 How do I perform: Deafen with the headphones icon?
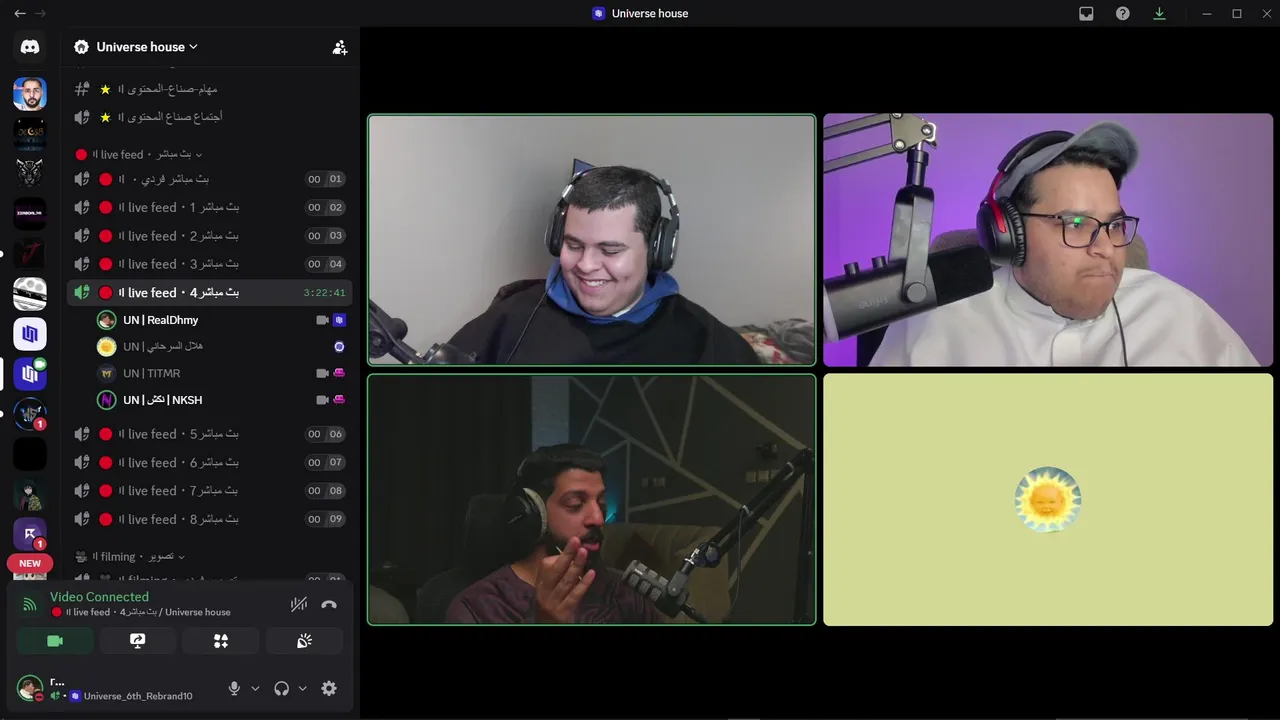tap(282, 688)
